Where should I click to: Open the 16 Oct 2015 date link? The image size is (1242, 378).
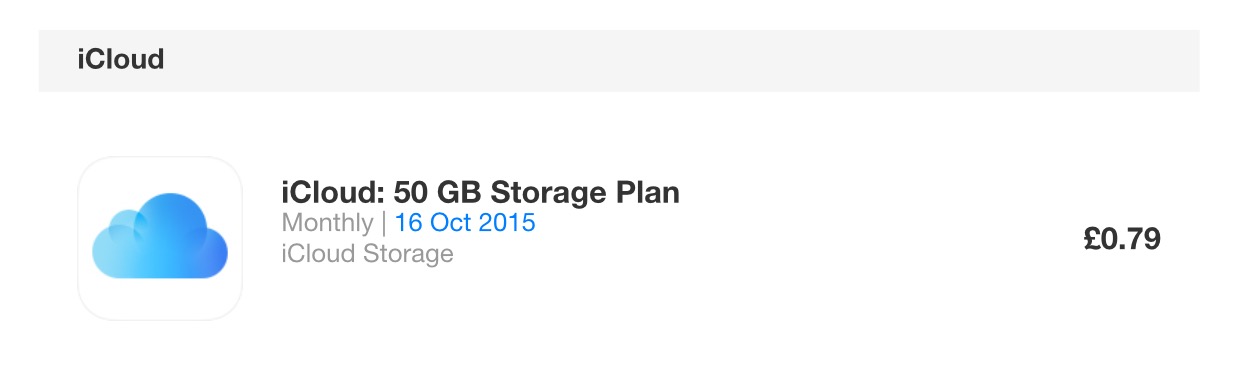(465, 222)
